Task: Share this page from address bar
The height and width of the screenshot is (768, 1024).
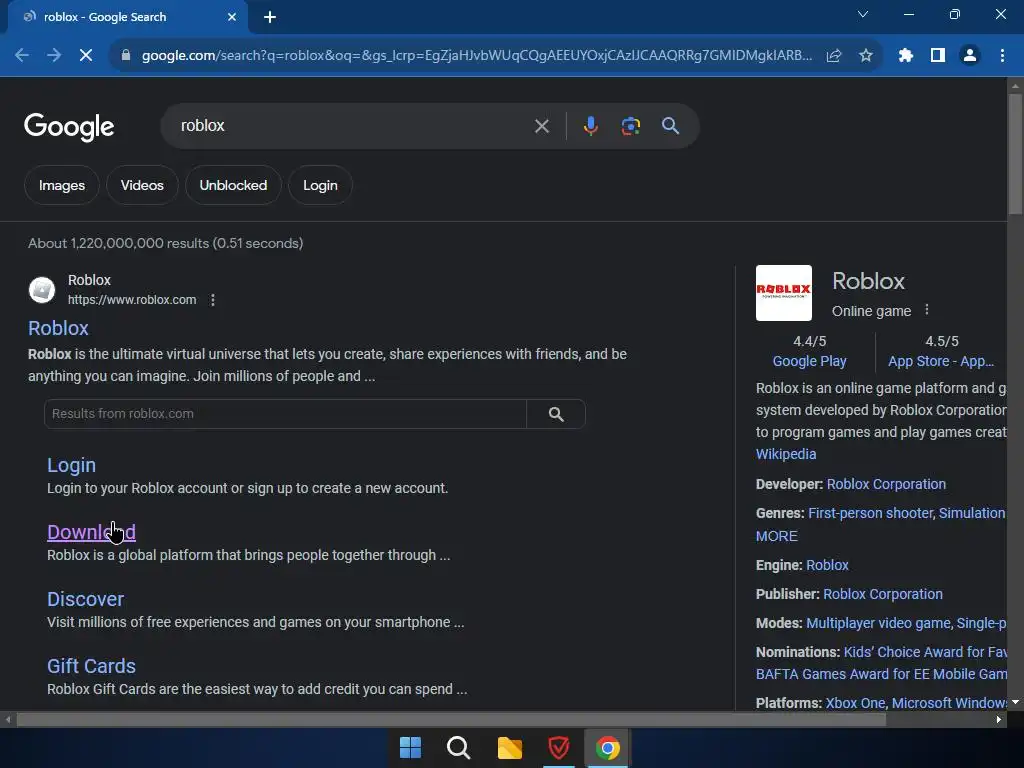Action: (x=834, y=56)
